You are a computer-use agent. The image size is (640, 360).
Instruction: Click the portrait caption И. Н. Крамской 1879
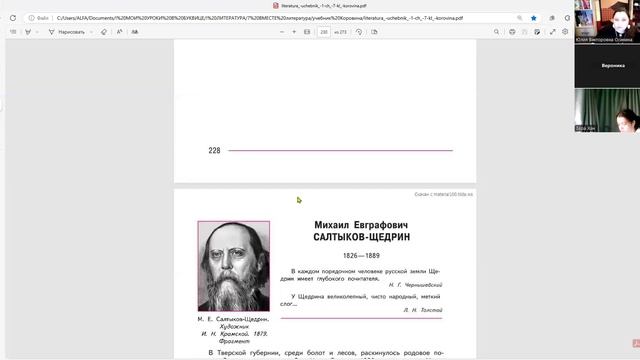tap(234, 334)
